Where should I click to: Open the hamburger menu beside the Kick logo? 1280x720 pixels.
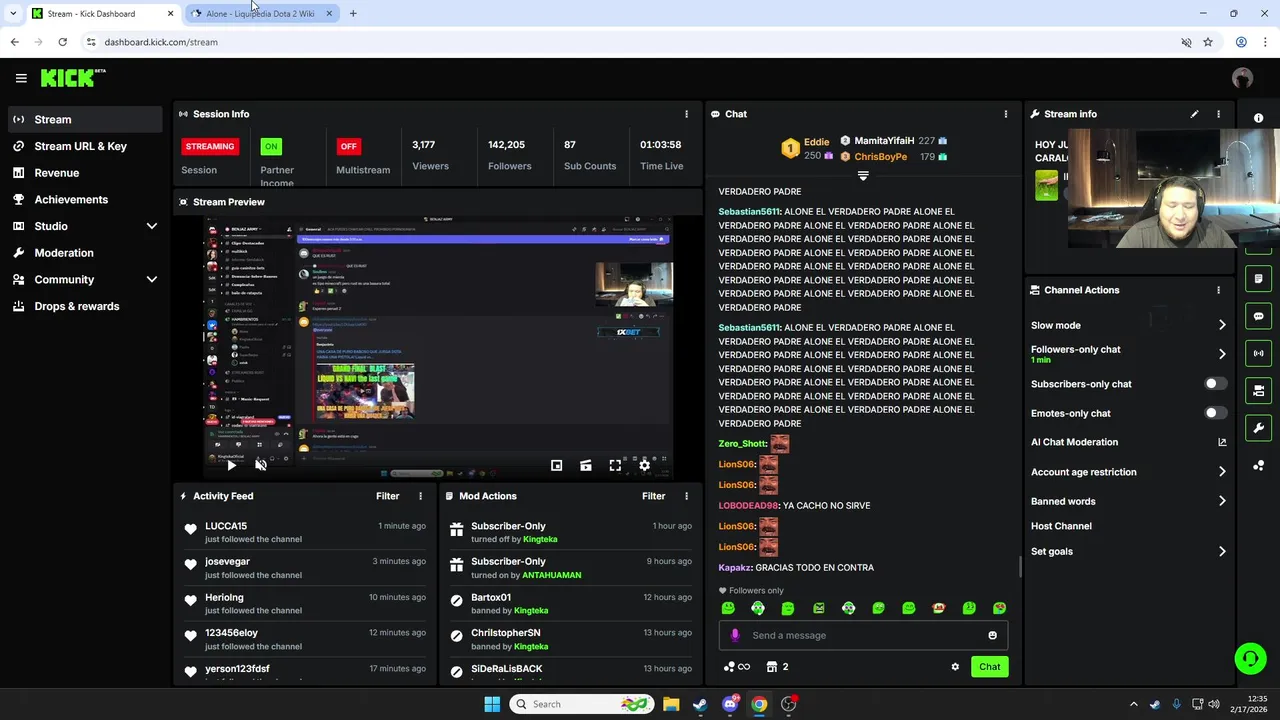[x=21, y=78]
